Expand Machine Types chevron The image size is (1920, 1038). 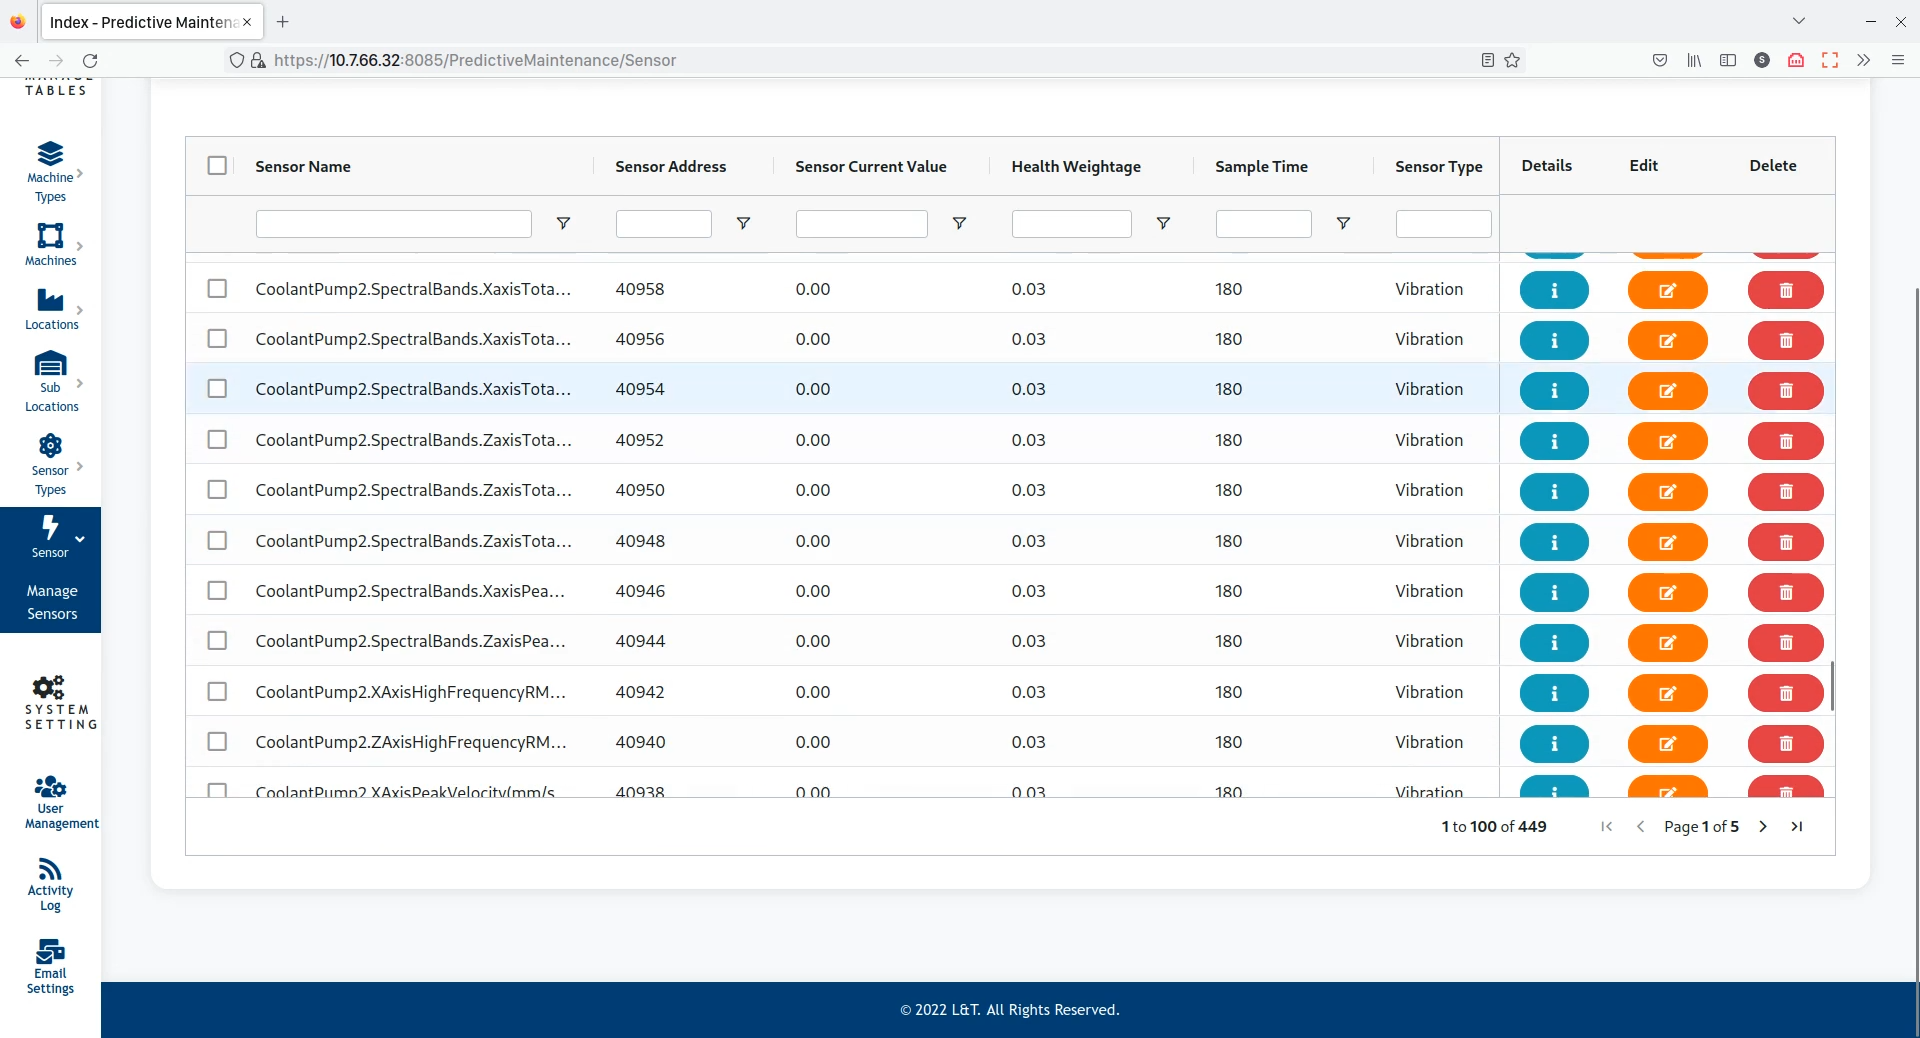pyautogui.click(x=80, y=174)
